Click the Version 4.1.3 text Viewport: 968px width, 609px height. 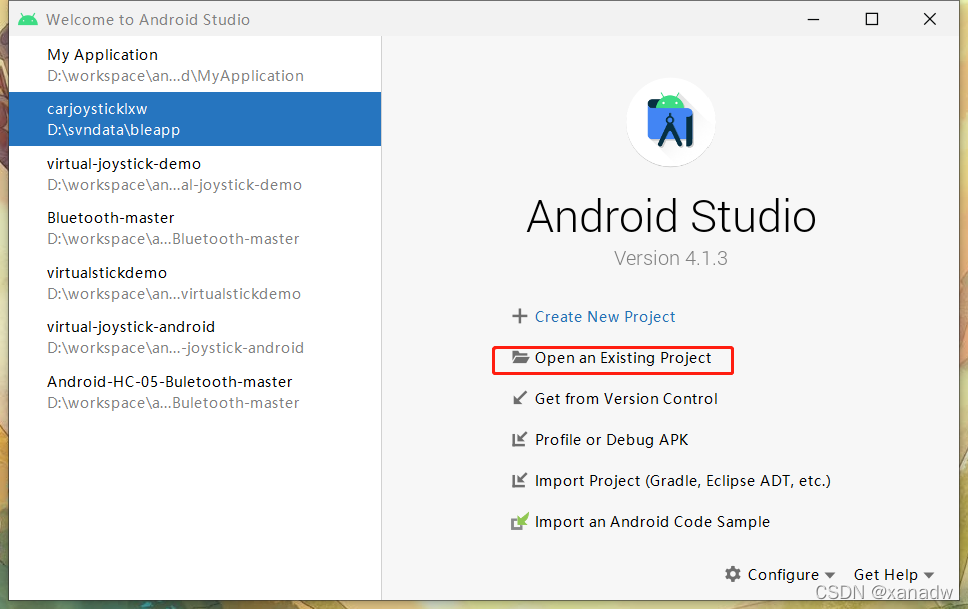point(670,258)
